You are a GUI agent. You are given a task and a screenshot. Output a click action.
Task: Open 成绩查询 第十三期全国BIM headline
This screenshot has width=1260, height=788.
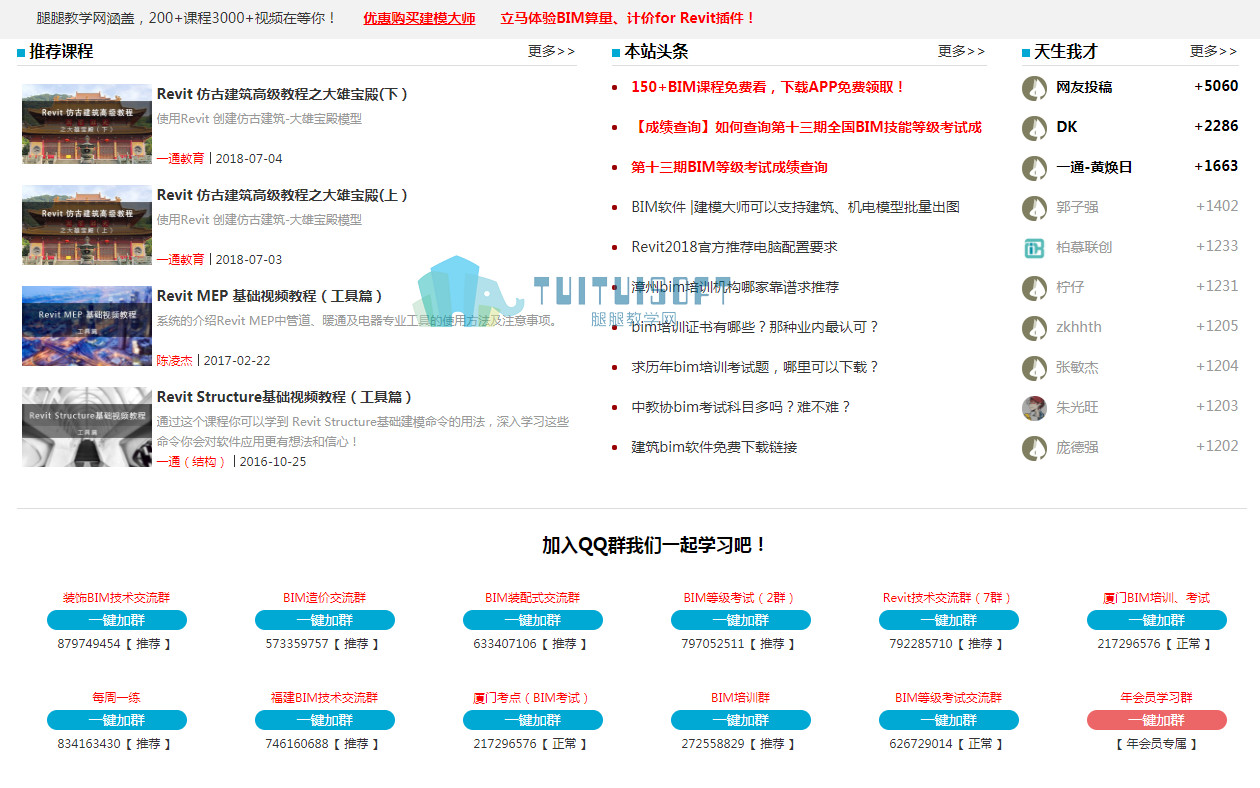(x=807, y=127)
